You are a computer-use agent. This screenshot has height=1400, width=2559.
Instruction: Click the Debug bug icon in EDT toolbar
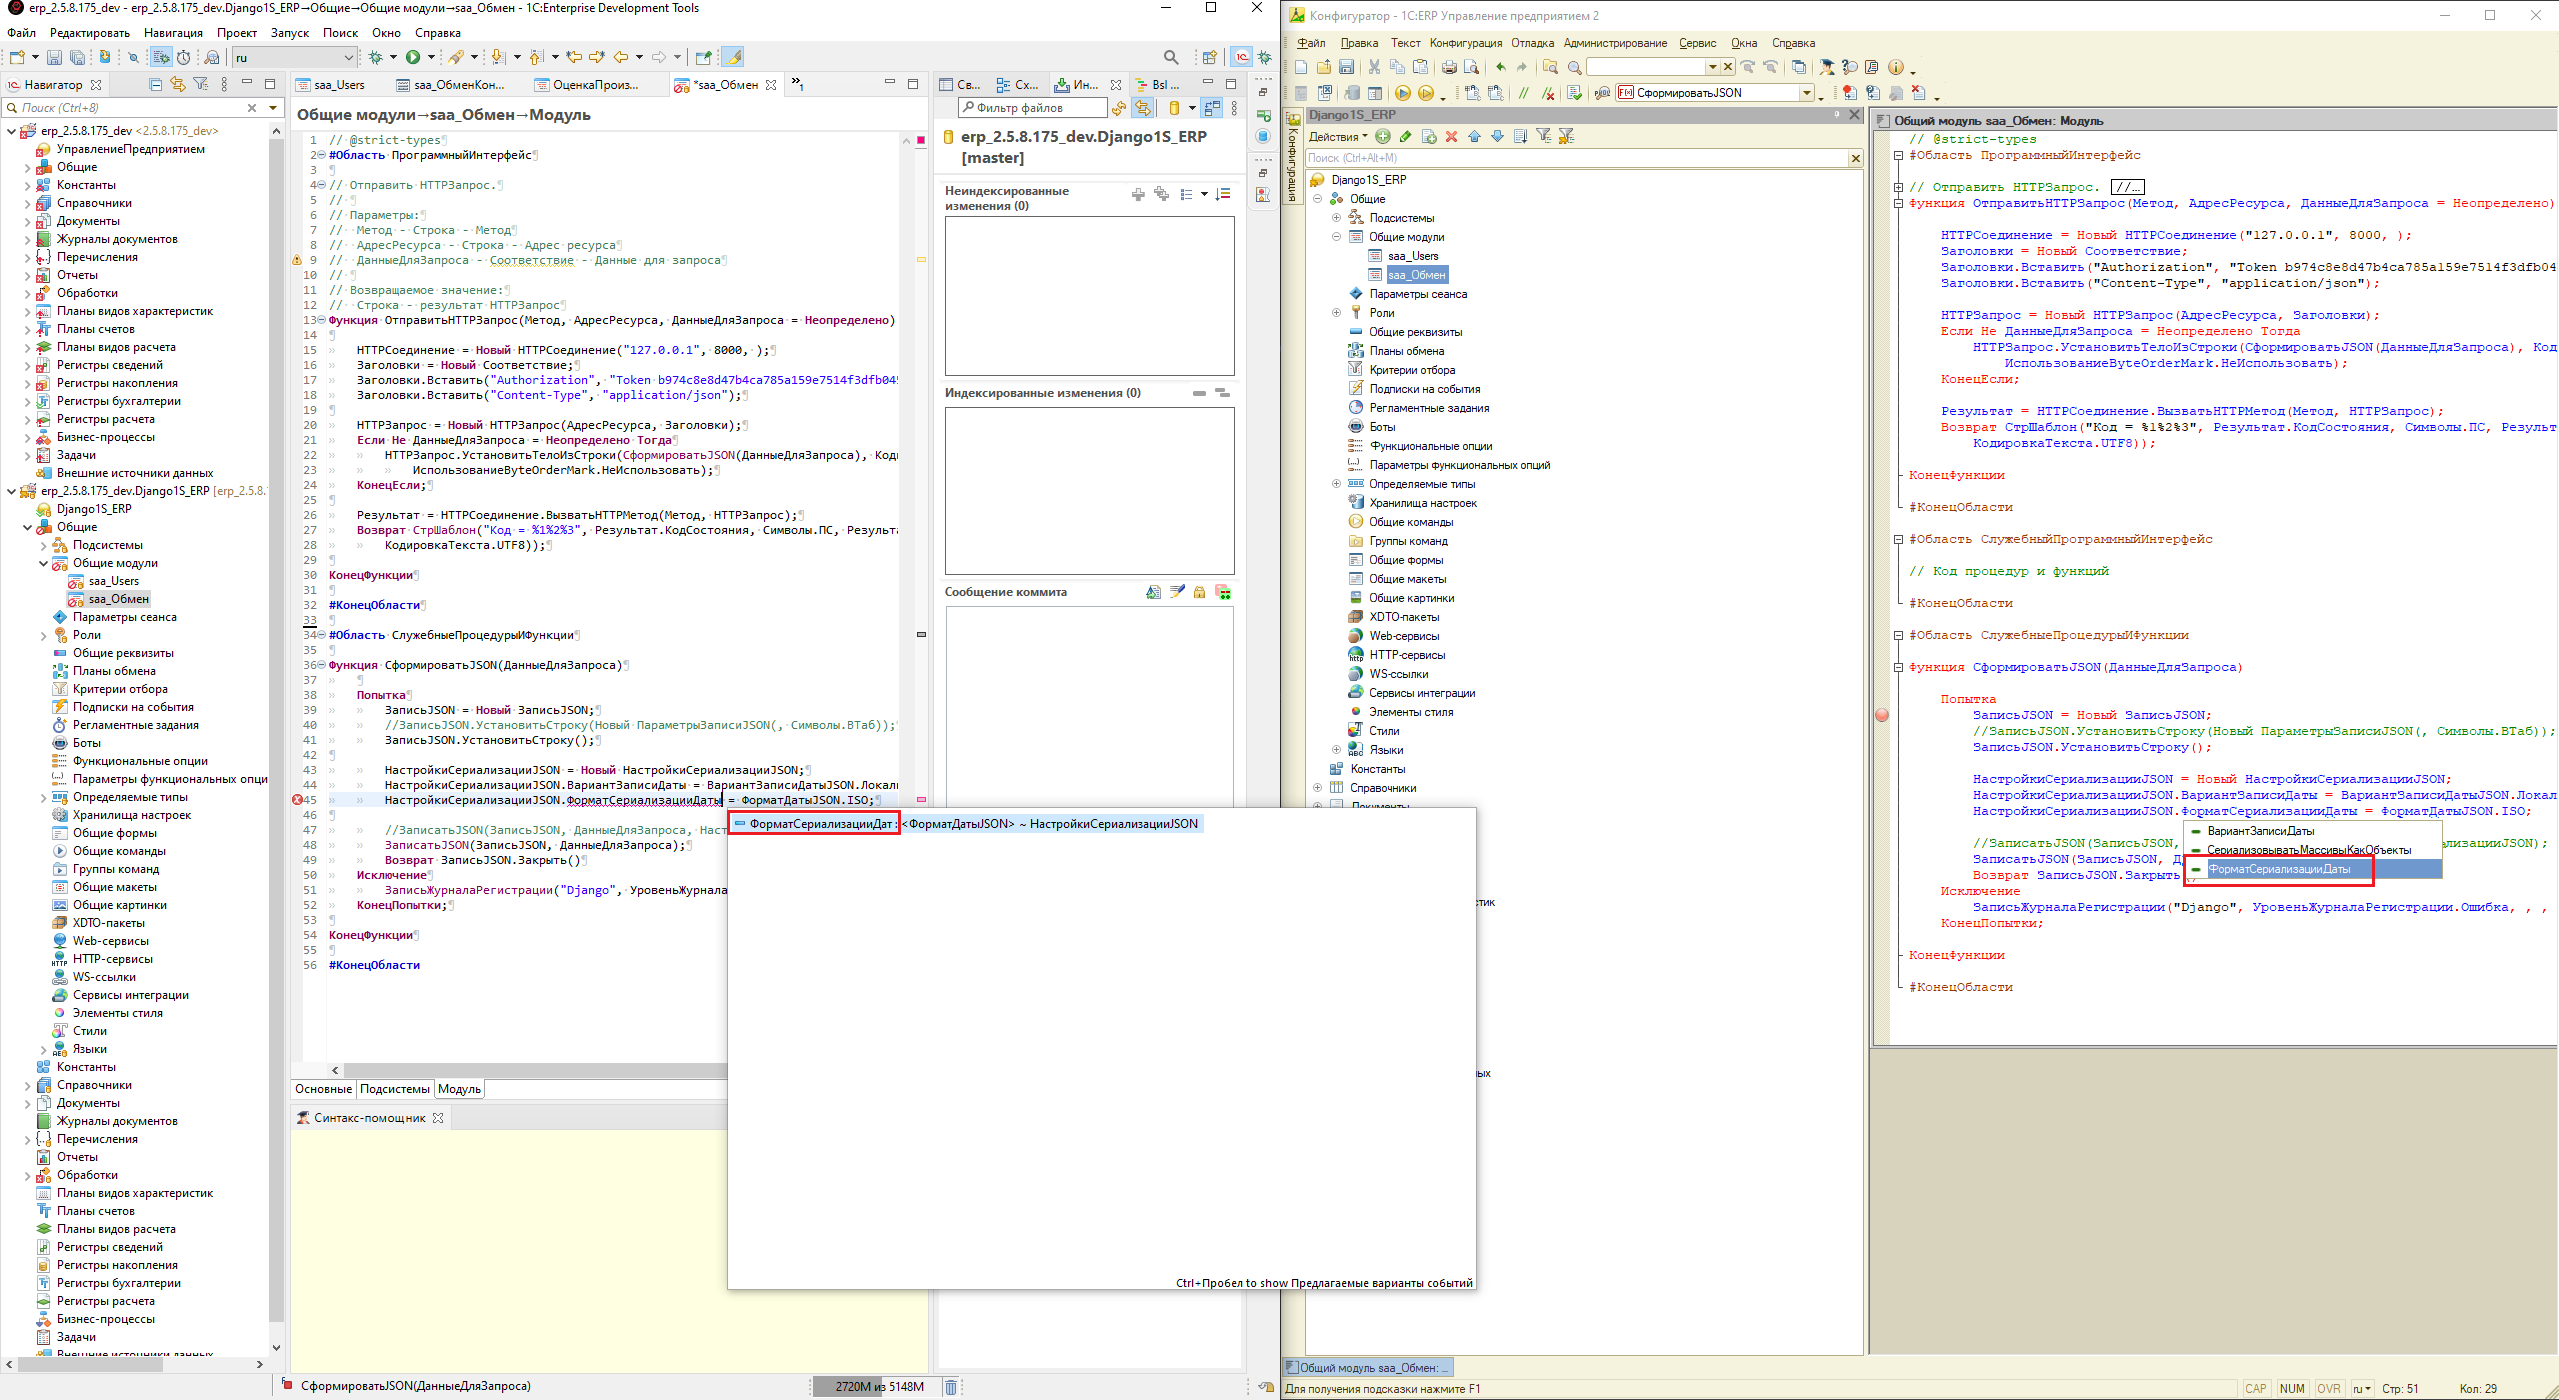[376, 57]
